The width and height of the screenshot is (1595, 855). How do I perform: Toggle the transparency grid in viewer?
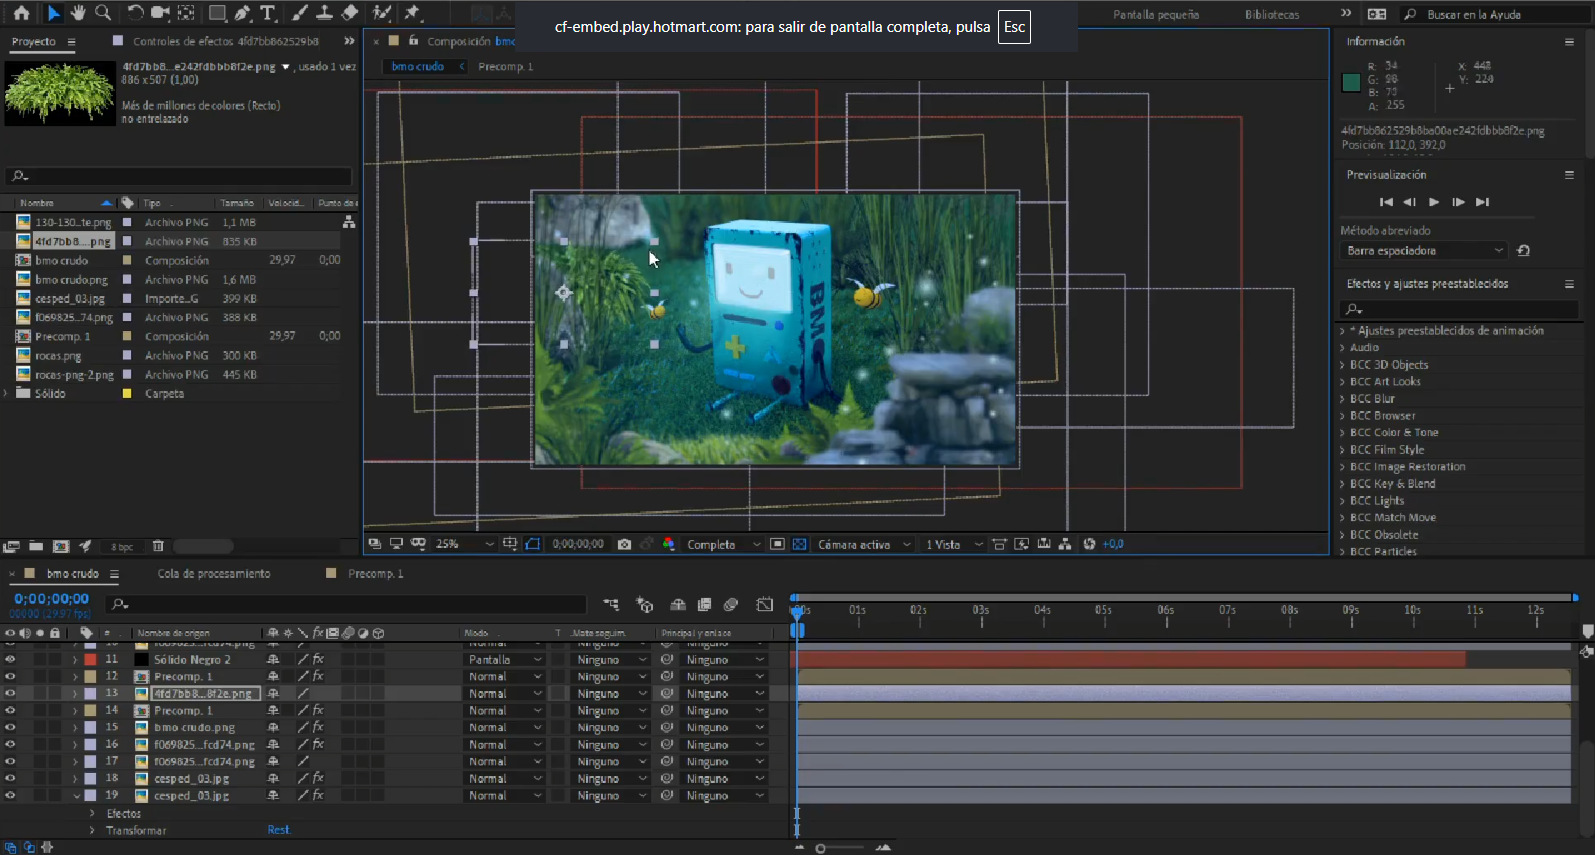tap(800, 544)
